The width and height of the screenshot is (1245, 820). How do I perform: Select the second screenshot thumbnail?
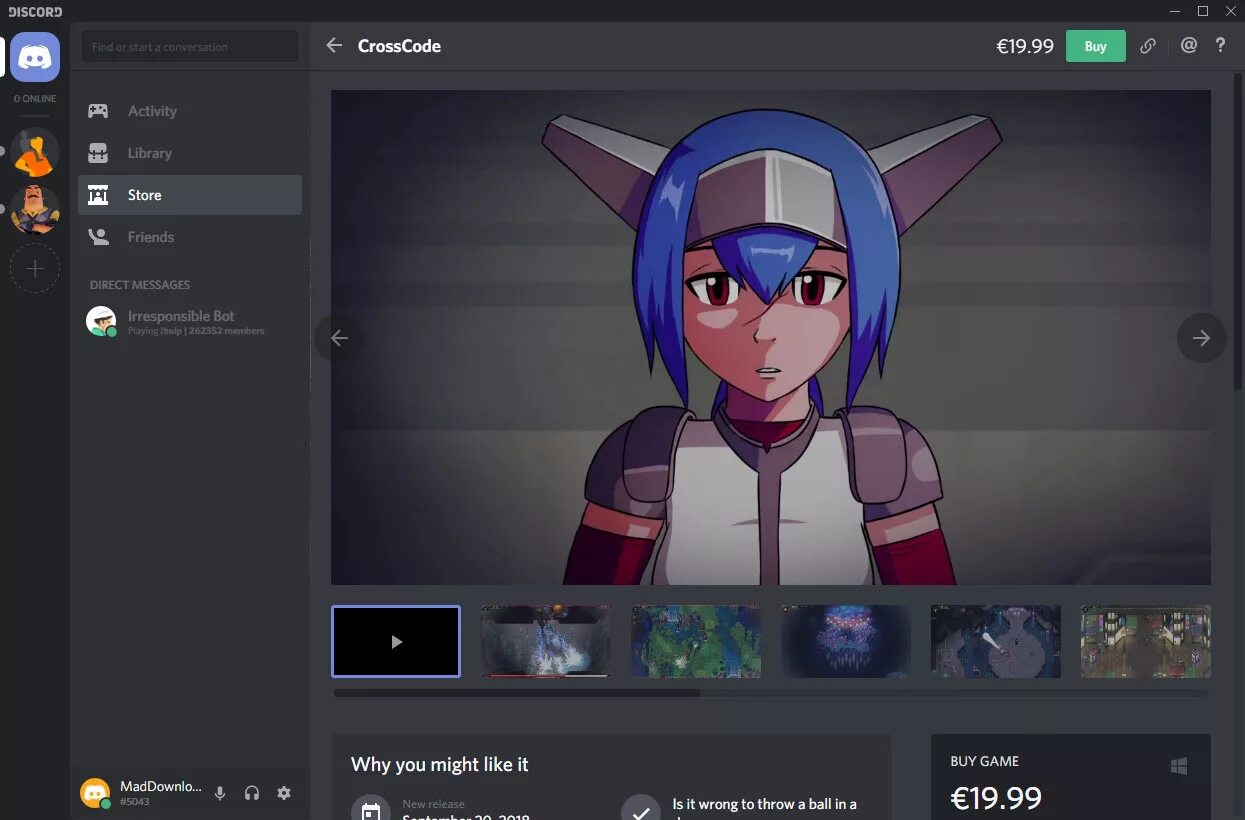coord(546,641)
